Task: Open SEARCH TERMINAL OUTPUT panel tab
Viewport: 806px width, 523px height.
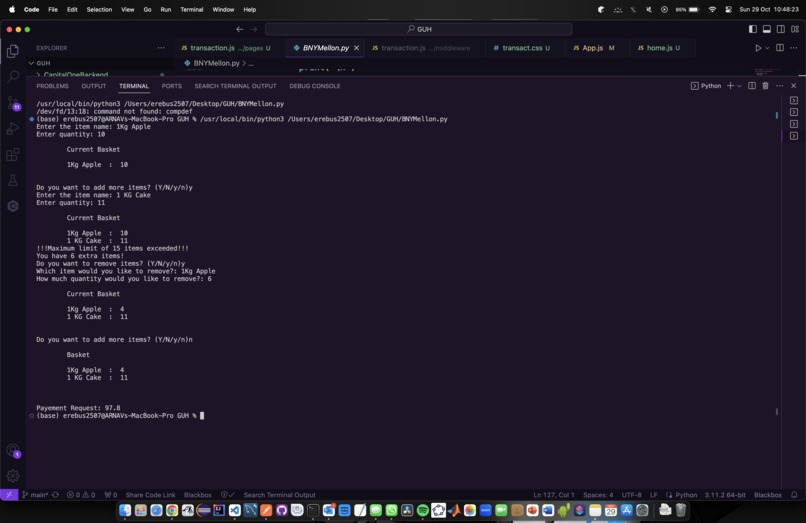Action: pyautogui.click(x=235, y=86)
